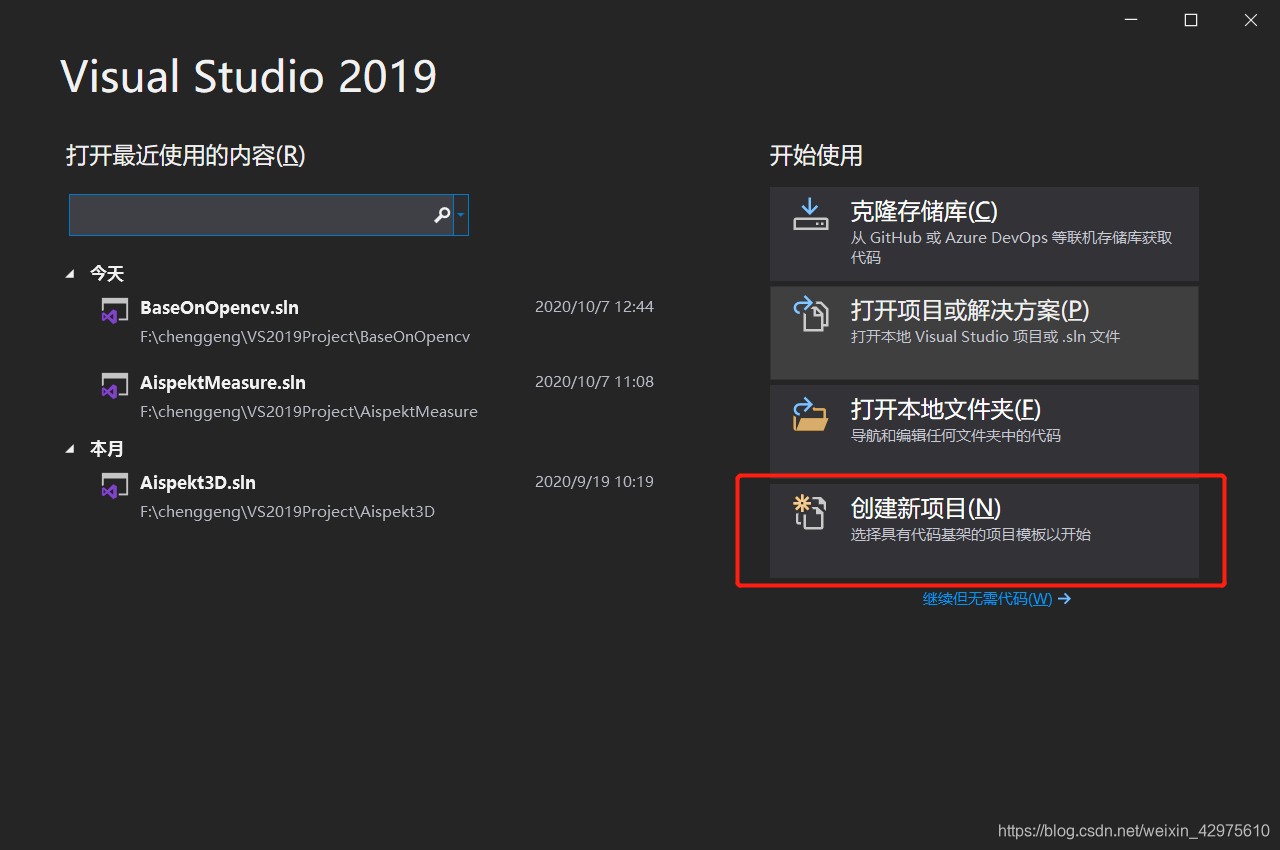The height and width of the screenshot is (850, 1280).
Task: Start 创建新项目(N)
Action: tap(984, 531)
